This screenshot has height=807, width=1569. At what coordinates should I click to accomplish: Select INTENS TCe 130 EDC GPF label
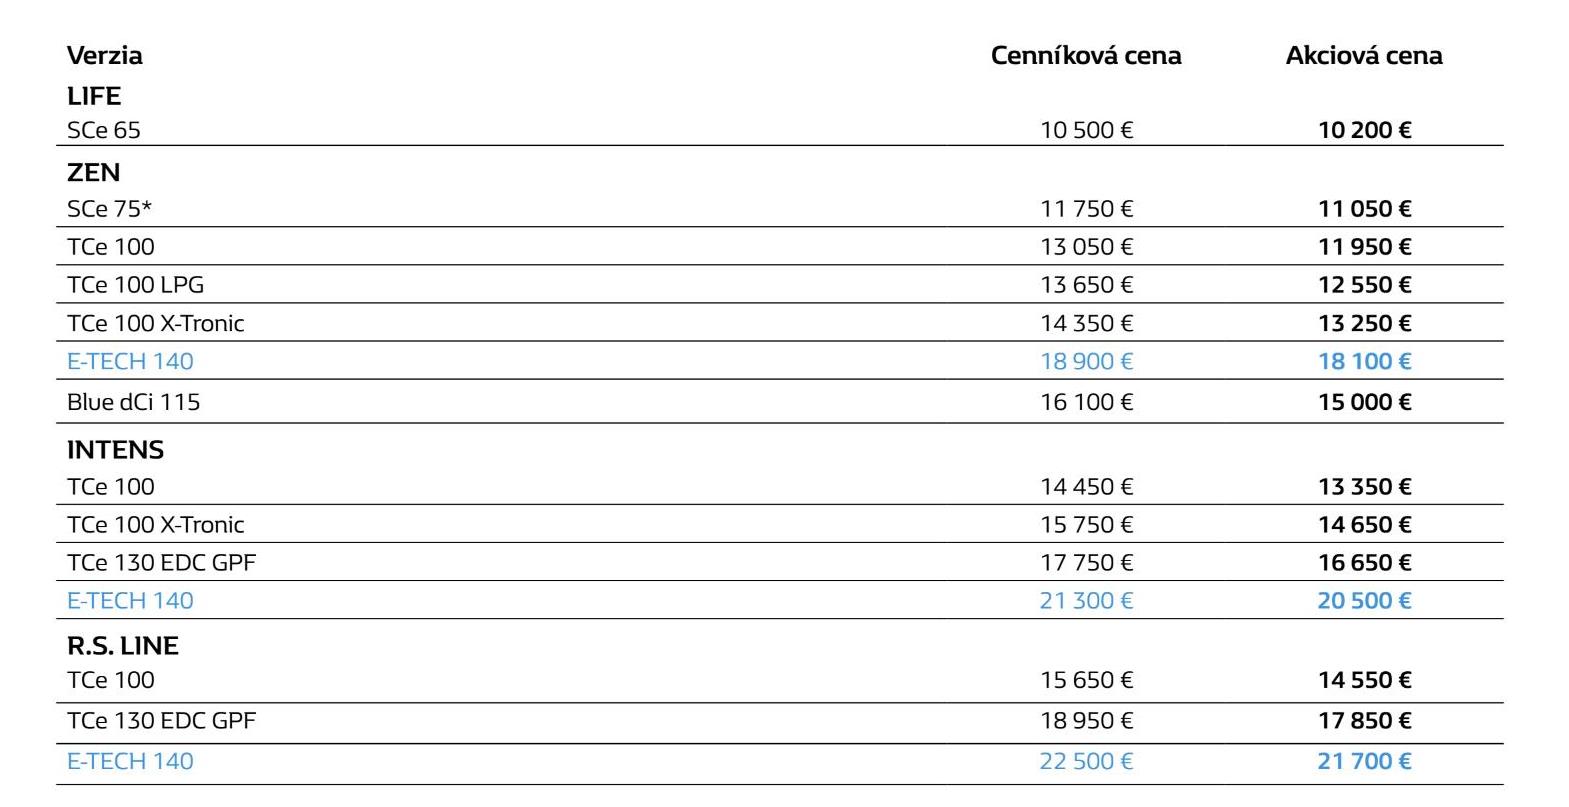pyautogui.click(x=161, y=563)
